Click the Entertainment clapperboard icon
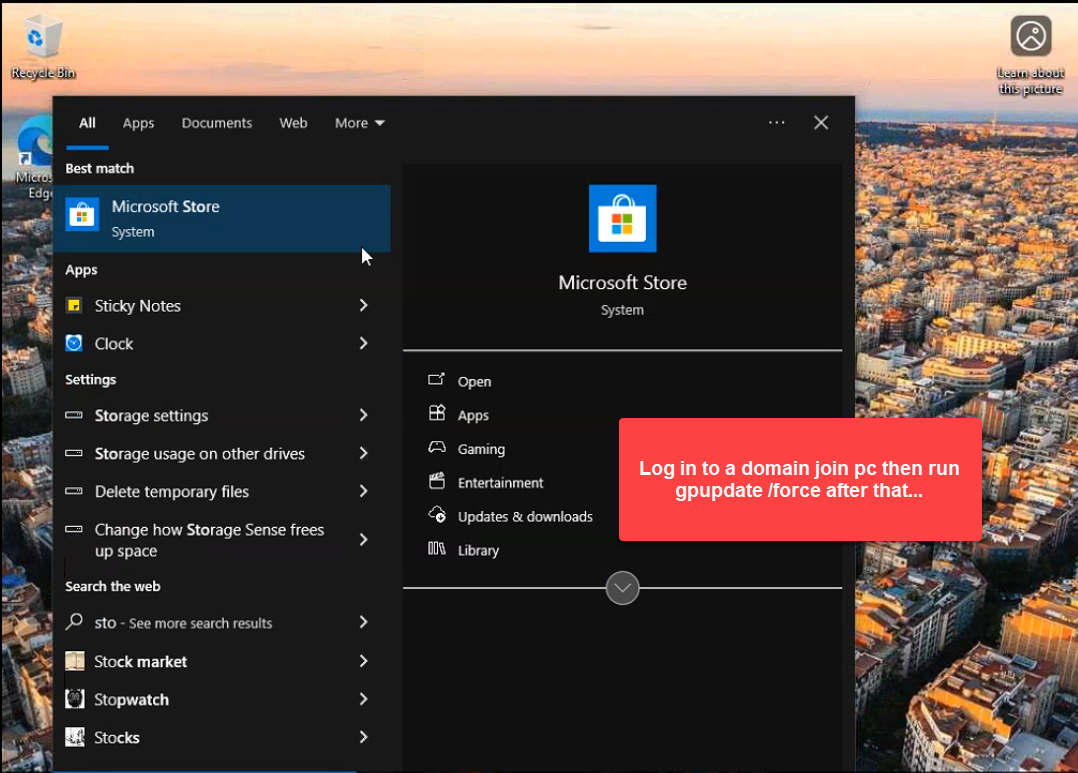This screenshot has height=773, width=1078. tap(437, 481)
